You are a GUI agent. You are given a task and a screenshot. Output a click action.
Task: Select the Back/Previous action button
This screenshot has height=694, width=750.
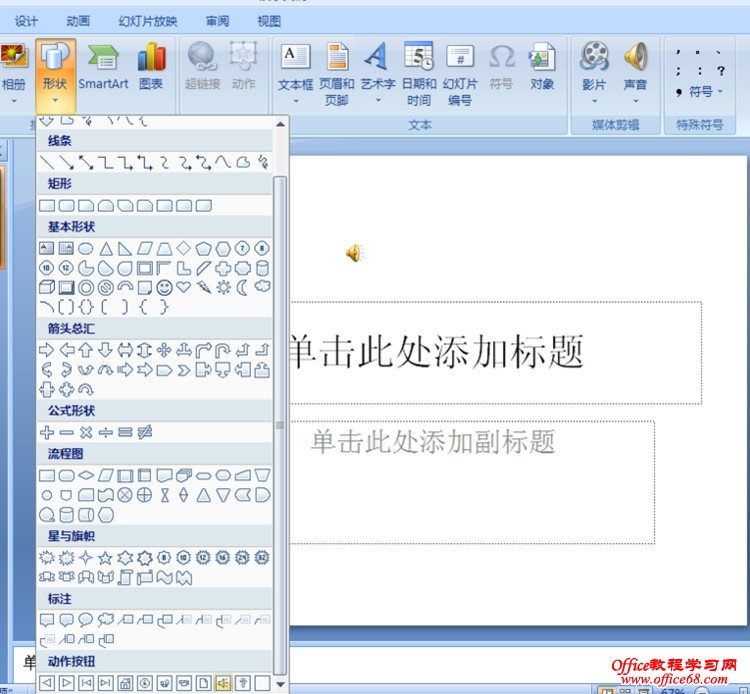click(46, 683)
